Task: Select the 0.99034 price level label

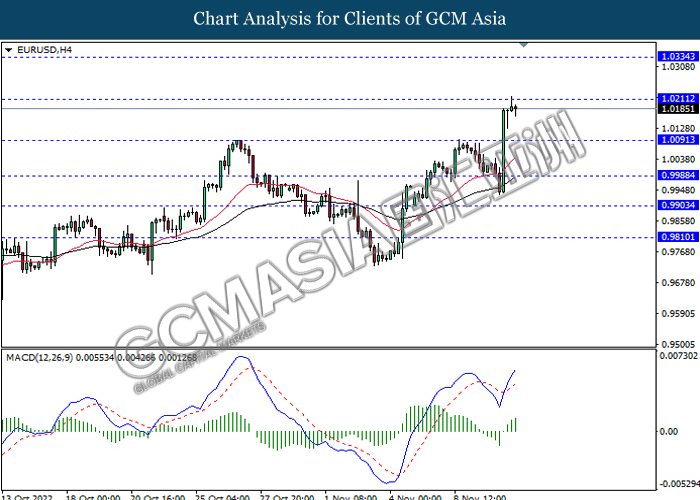Action: tap(678, 205)
